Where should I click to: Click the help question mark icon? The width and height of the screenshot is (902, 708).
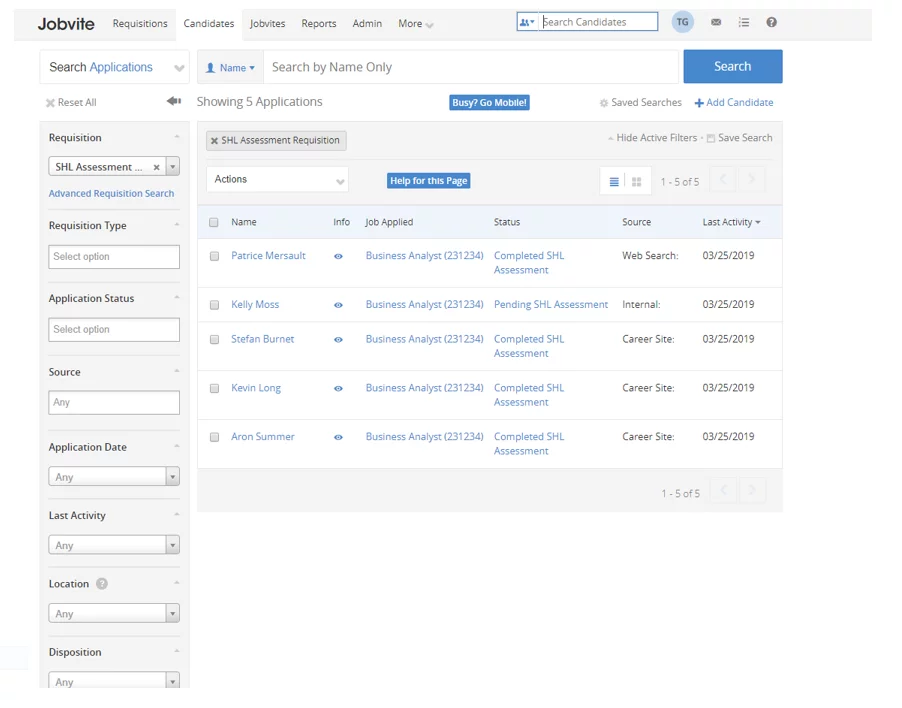[771, 22]
